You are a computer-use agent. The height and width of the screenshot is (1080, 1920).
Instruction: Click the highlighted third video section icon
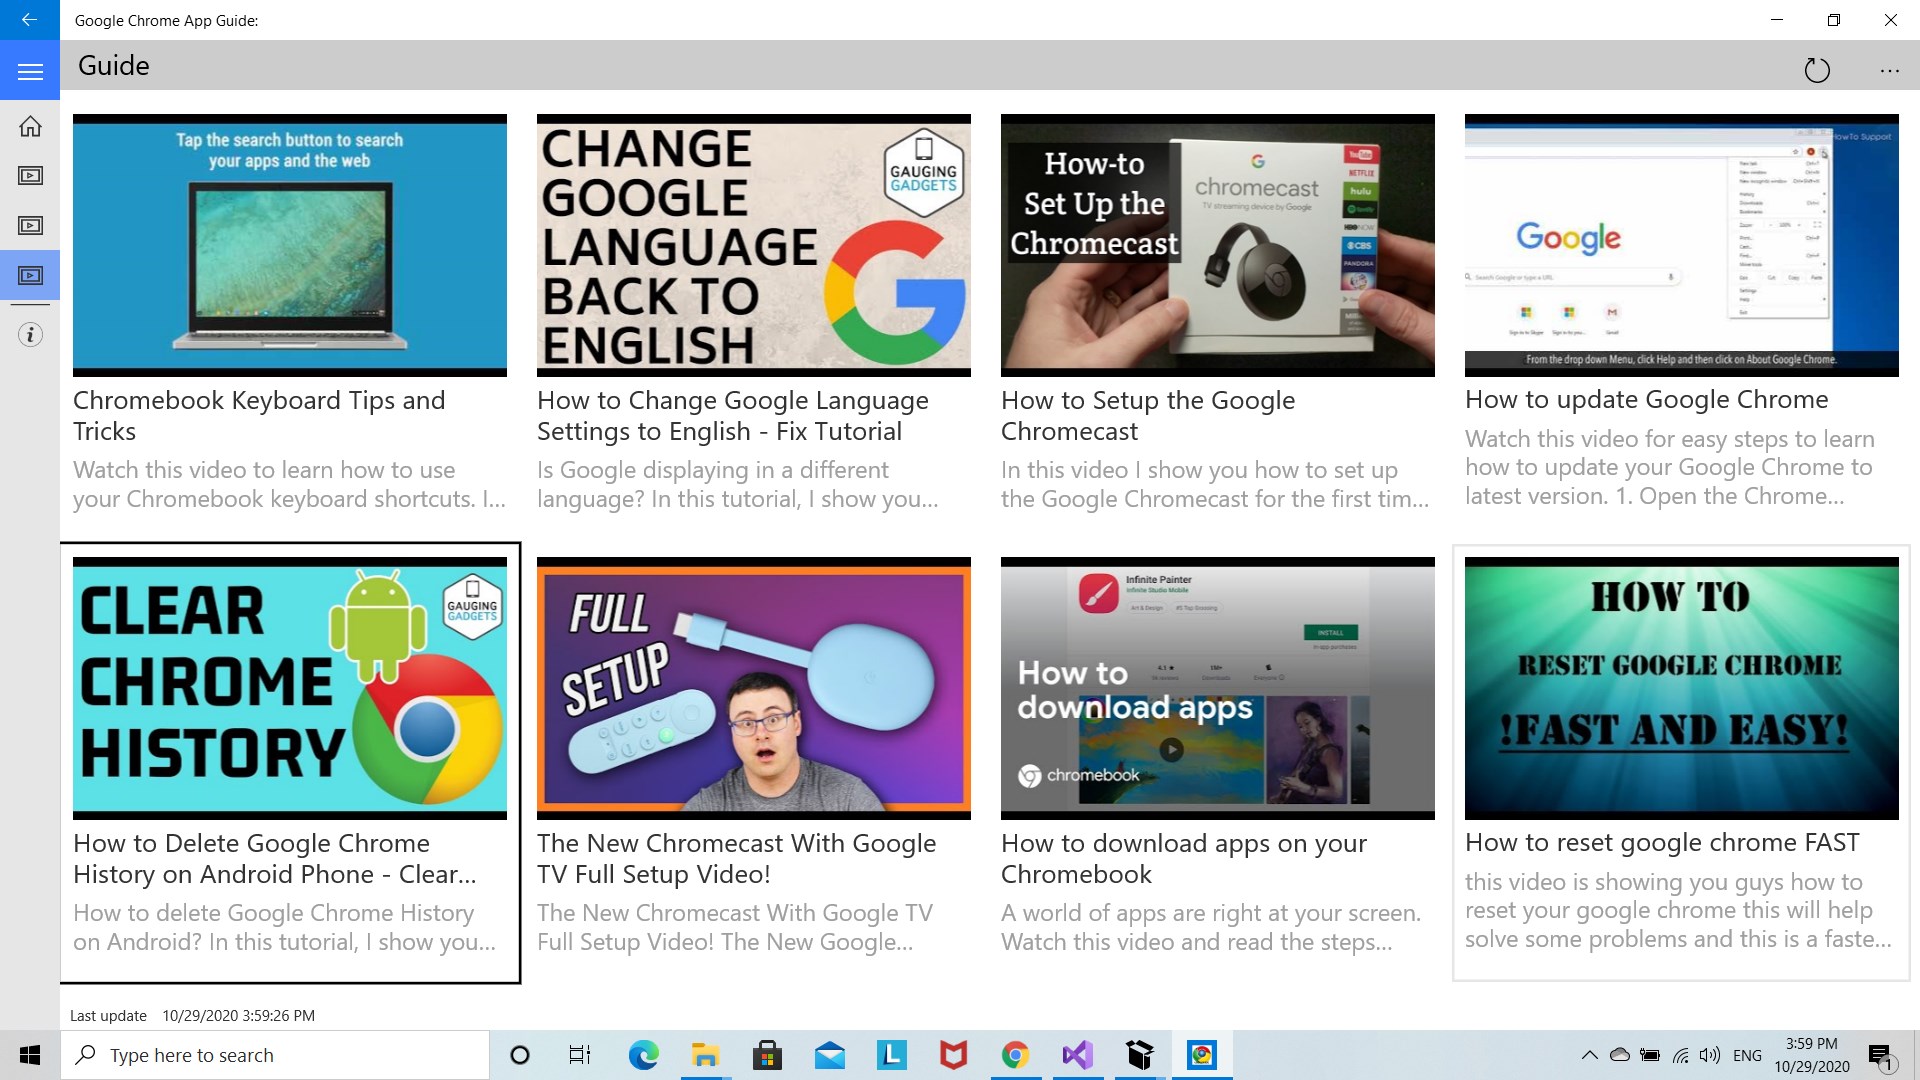pyautogui.click(x=30, y=275)
